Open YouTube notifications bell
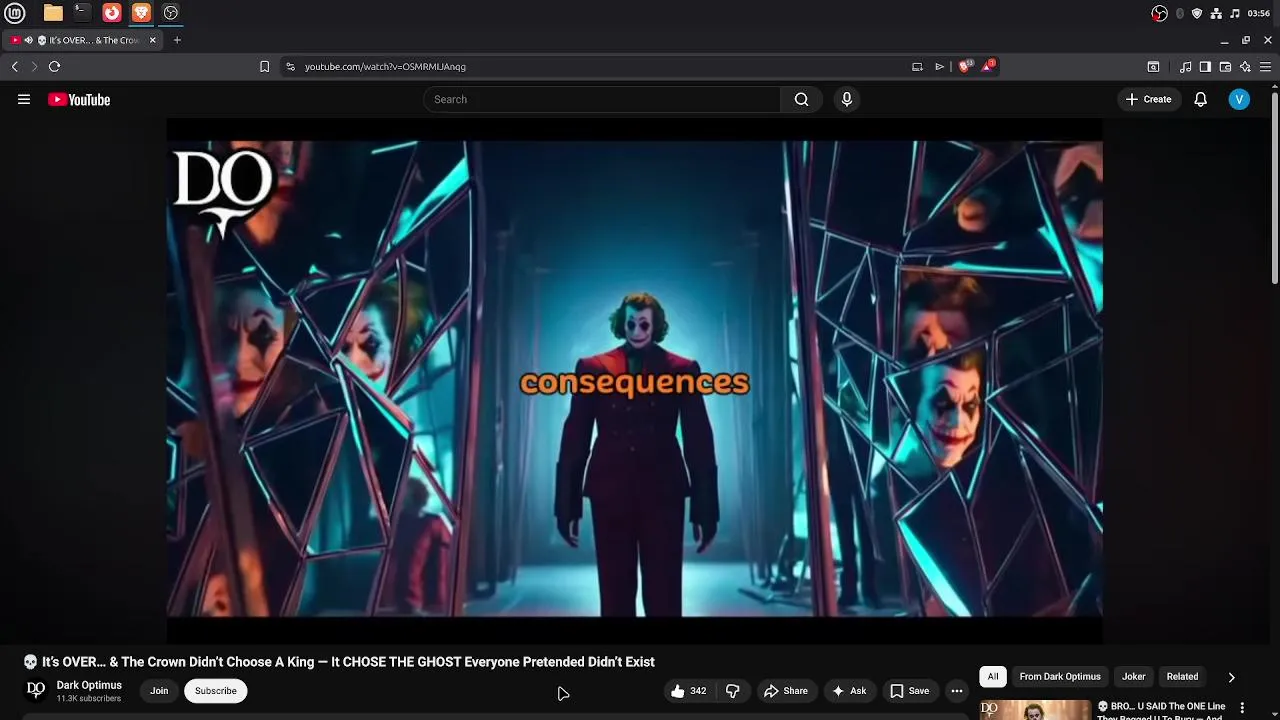The image size is (1280, 720). point(1200,99)
